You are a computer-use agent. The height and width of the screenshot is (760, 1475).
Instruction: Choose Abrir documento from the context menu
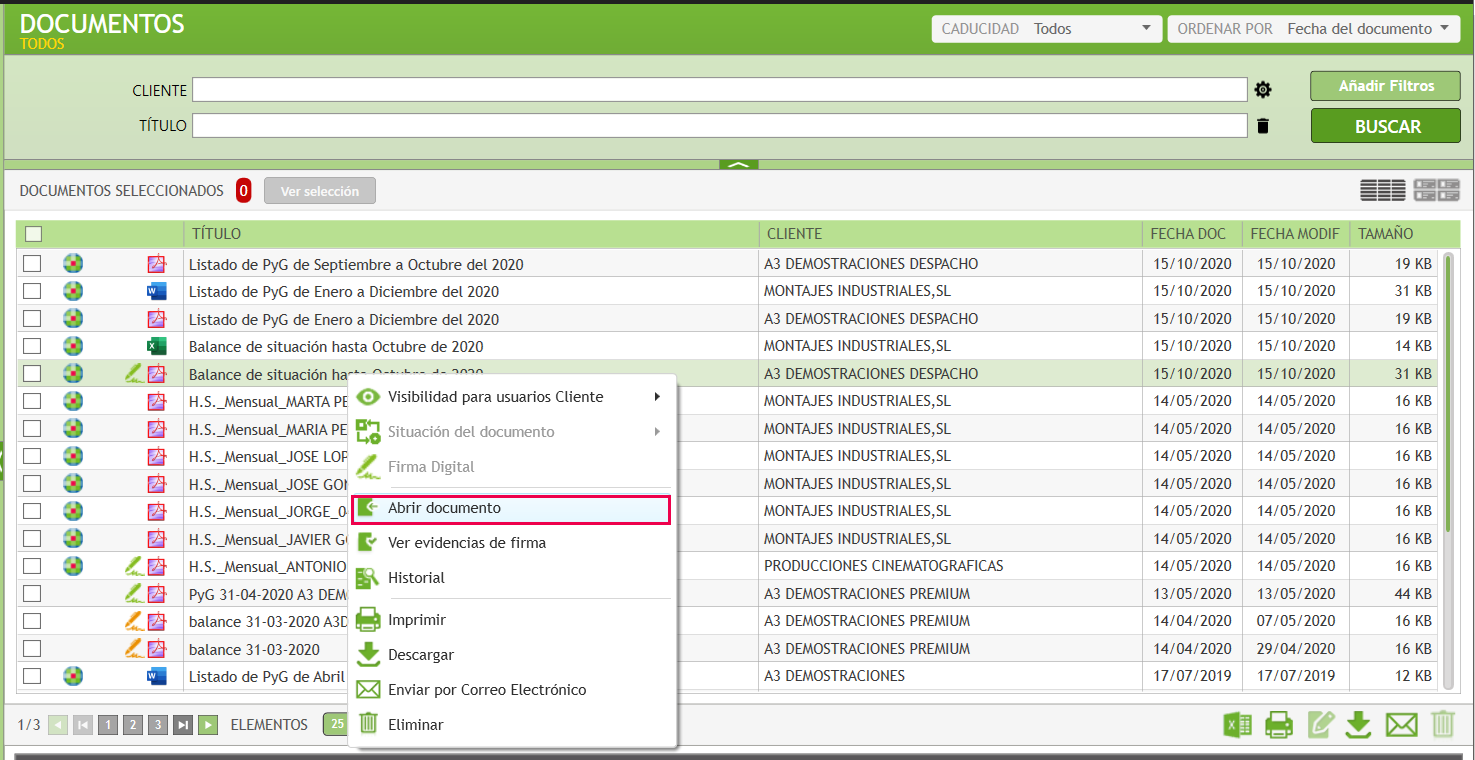coord(510,508)
